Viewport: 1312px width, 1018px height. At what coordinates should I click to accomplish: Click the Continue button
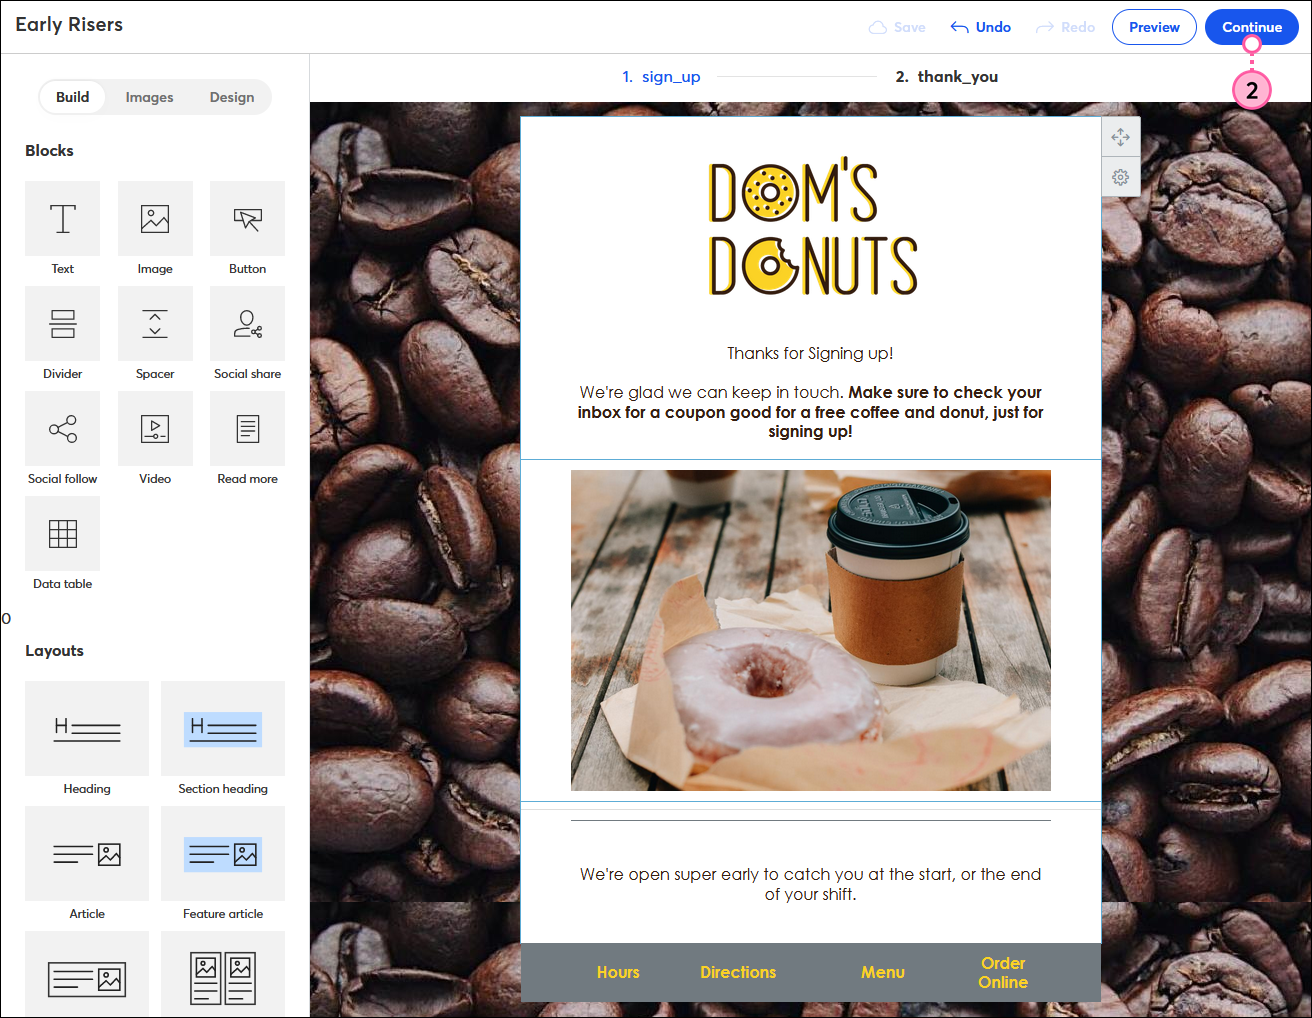pos(1252,27)
